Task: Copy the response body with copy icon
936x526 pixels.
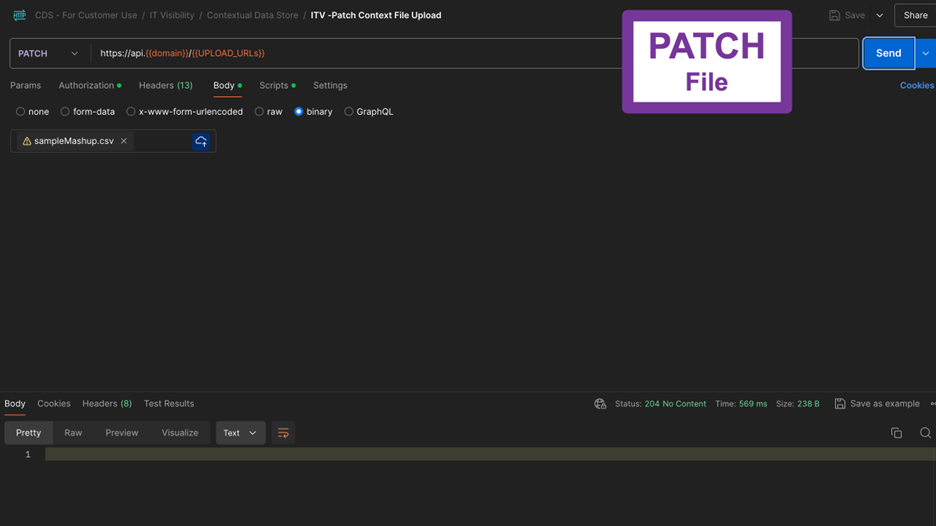Action: (896, 433)
